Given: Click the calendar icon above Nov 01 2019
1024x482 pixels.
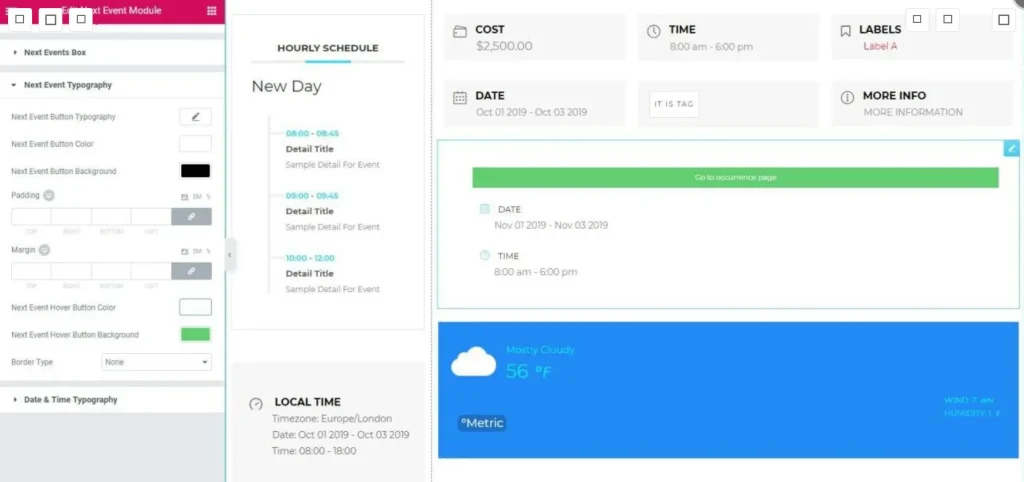Looking at the screenshot, I should point(485,209).
